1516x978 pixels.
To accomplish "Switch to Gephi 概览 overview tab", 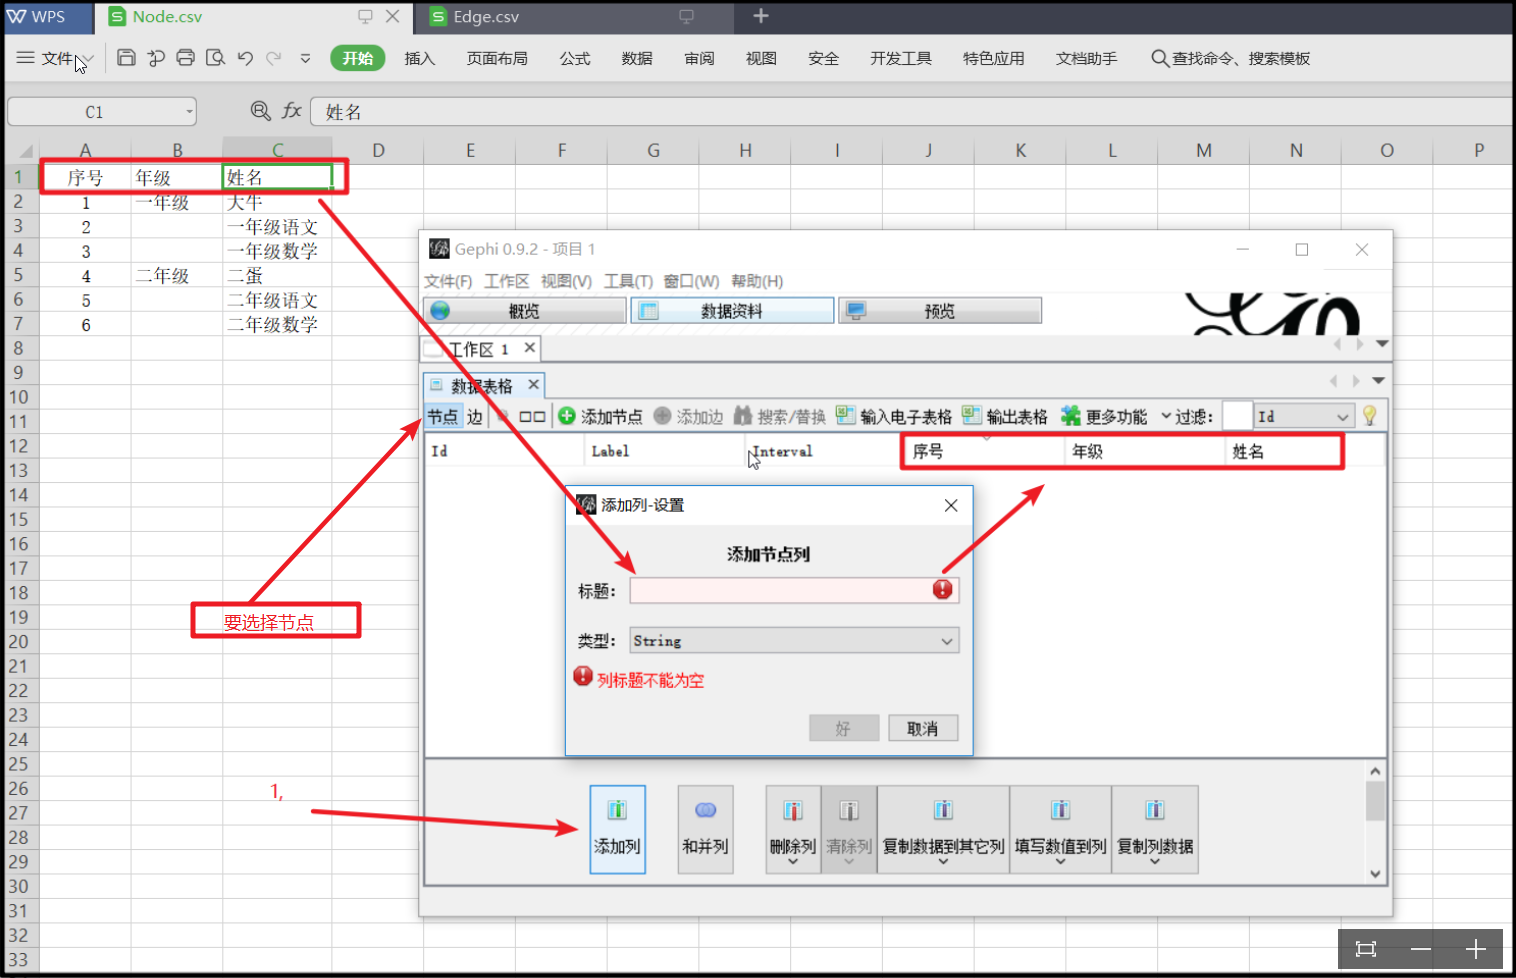I will (x=525, y=311).
